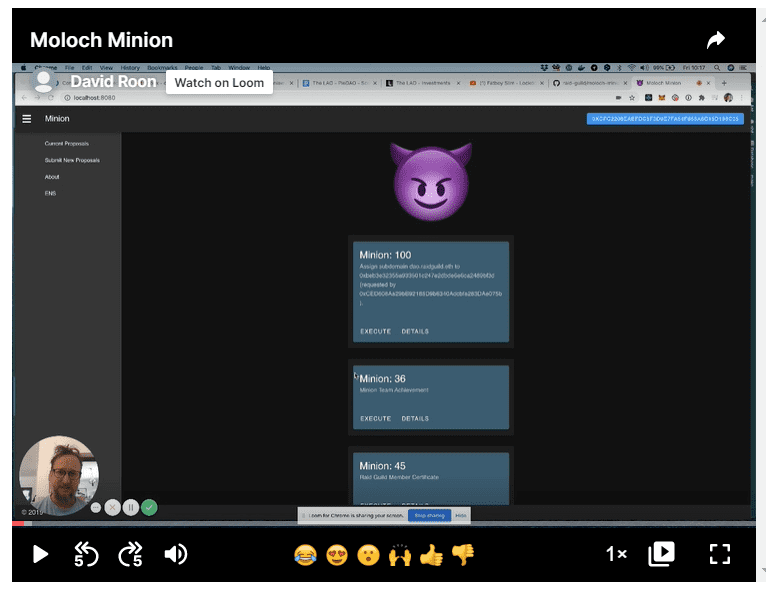This screenshot has height=590, width=766.
Task: React with the thumbs down emoji
Action: pos(463,555)
